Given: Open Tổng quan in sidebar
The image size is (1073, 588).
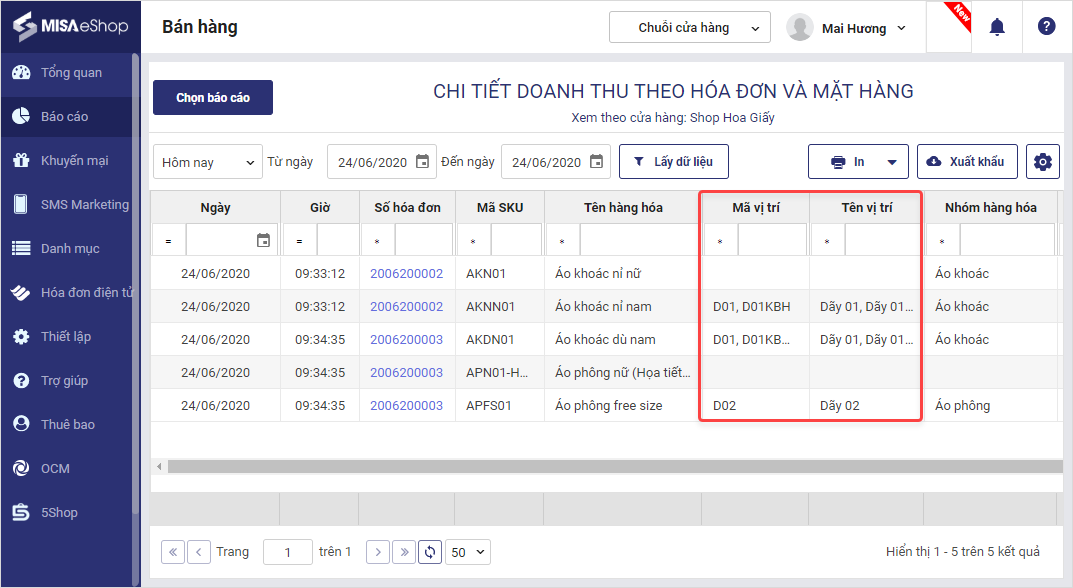Looking at the screenshot, I should pyautogui.click(x=70, y=73).
